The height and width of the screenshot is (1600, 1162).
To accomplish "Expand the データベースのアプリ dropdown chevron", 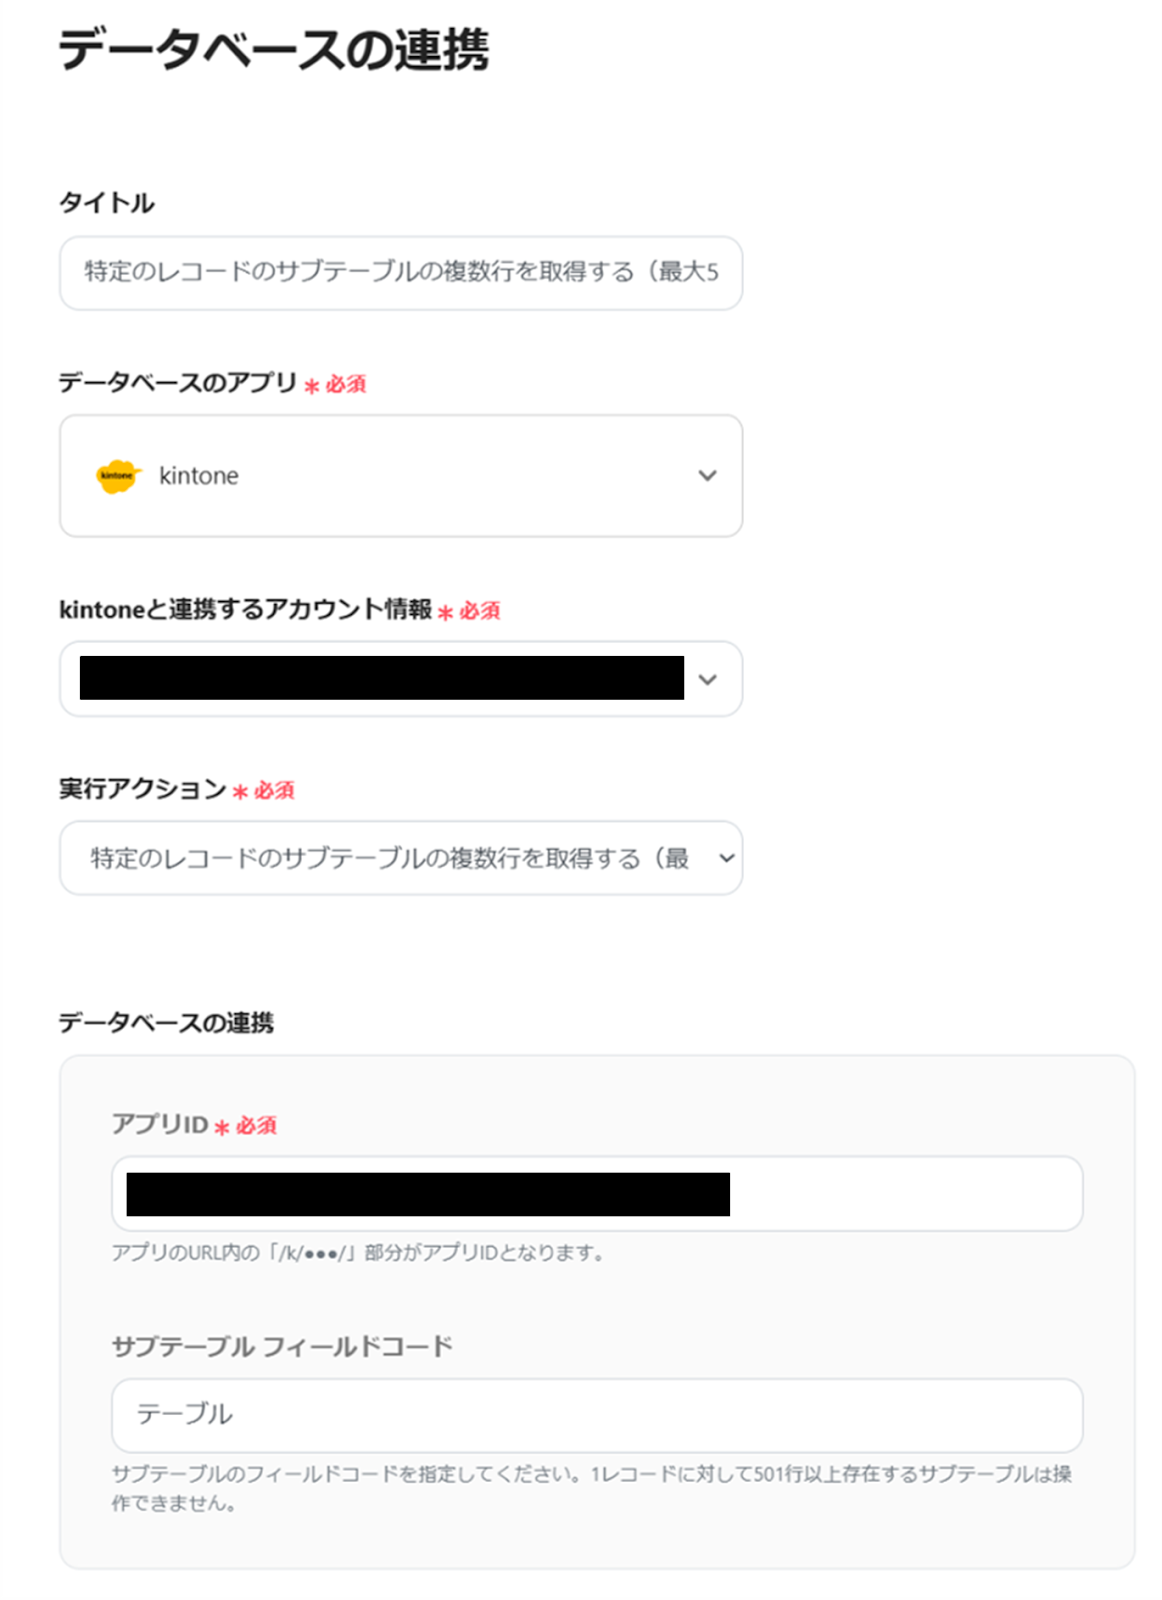I will [707, 476].
